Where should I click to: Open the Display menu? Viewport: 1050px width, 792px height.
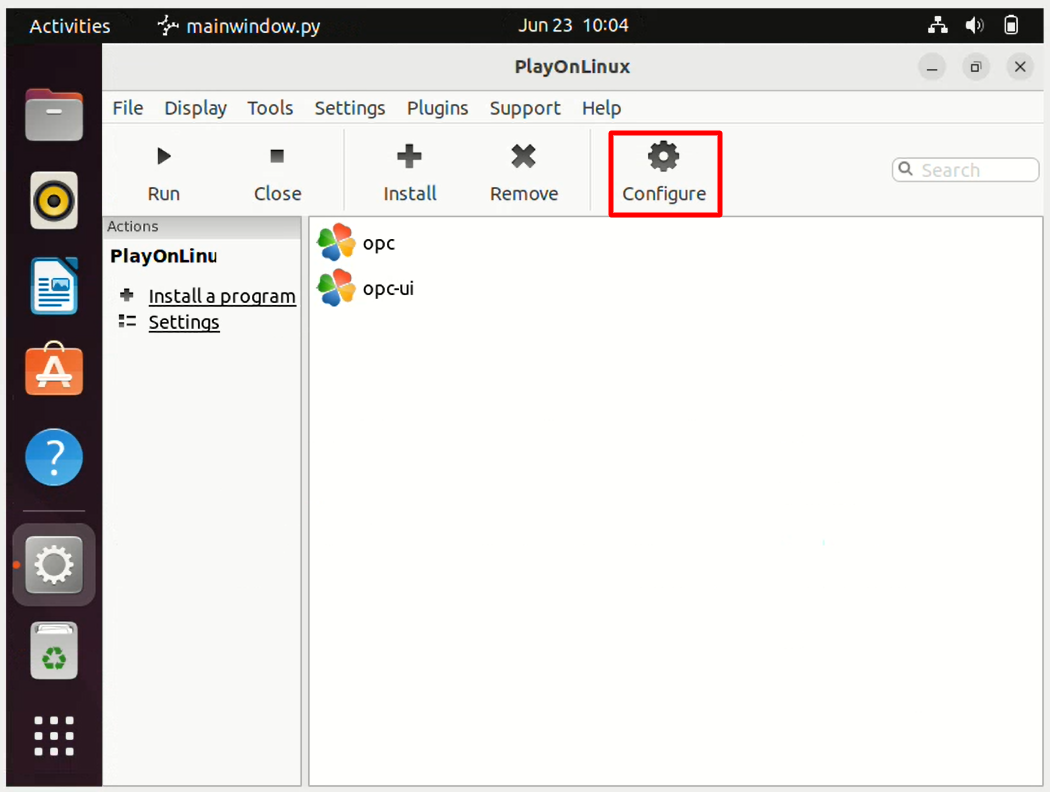tap(196, 108)
